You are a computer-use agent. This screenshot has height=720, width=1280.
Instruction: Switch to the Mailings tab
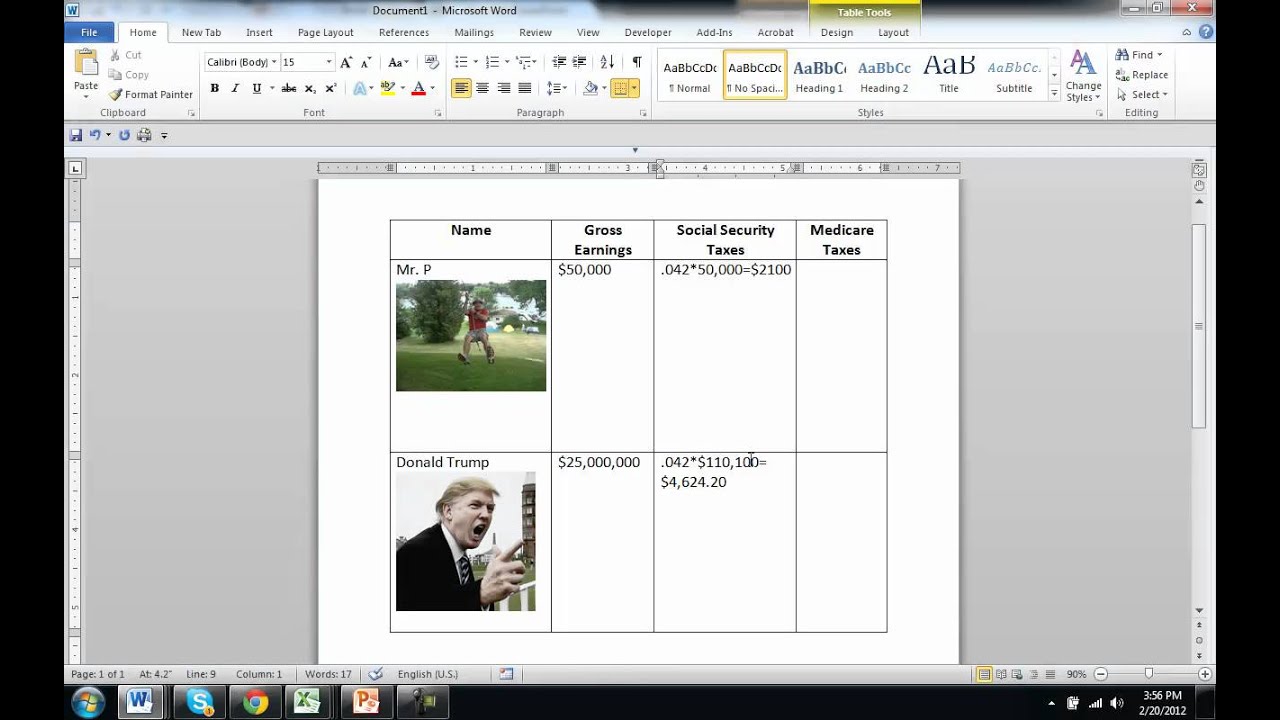[x=474, y=32]
